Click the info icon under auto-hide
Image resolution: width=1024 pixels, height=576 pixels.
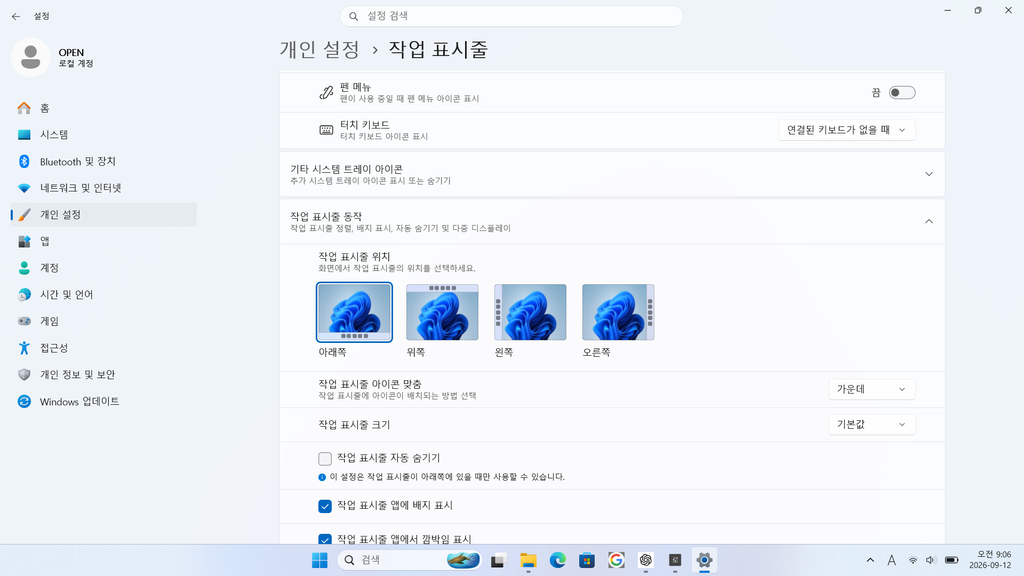pyautogui.click(x=322, y=477)
